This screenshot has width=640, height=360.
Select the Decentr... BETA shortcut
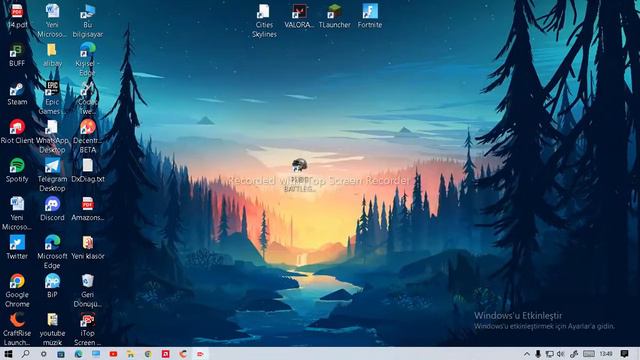[87, 137]
